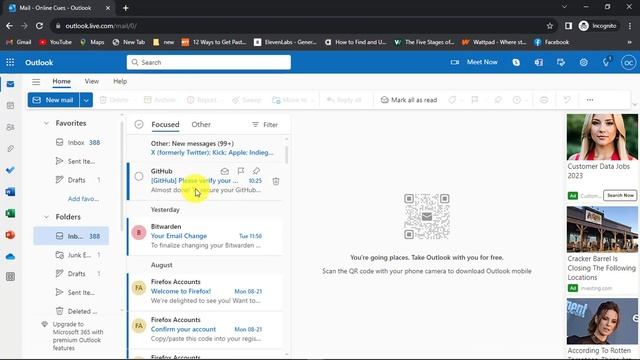The height and width of the screenshot is (360, 640).
Task: Open the People icon in left rail
Action: coord(11,127)
